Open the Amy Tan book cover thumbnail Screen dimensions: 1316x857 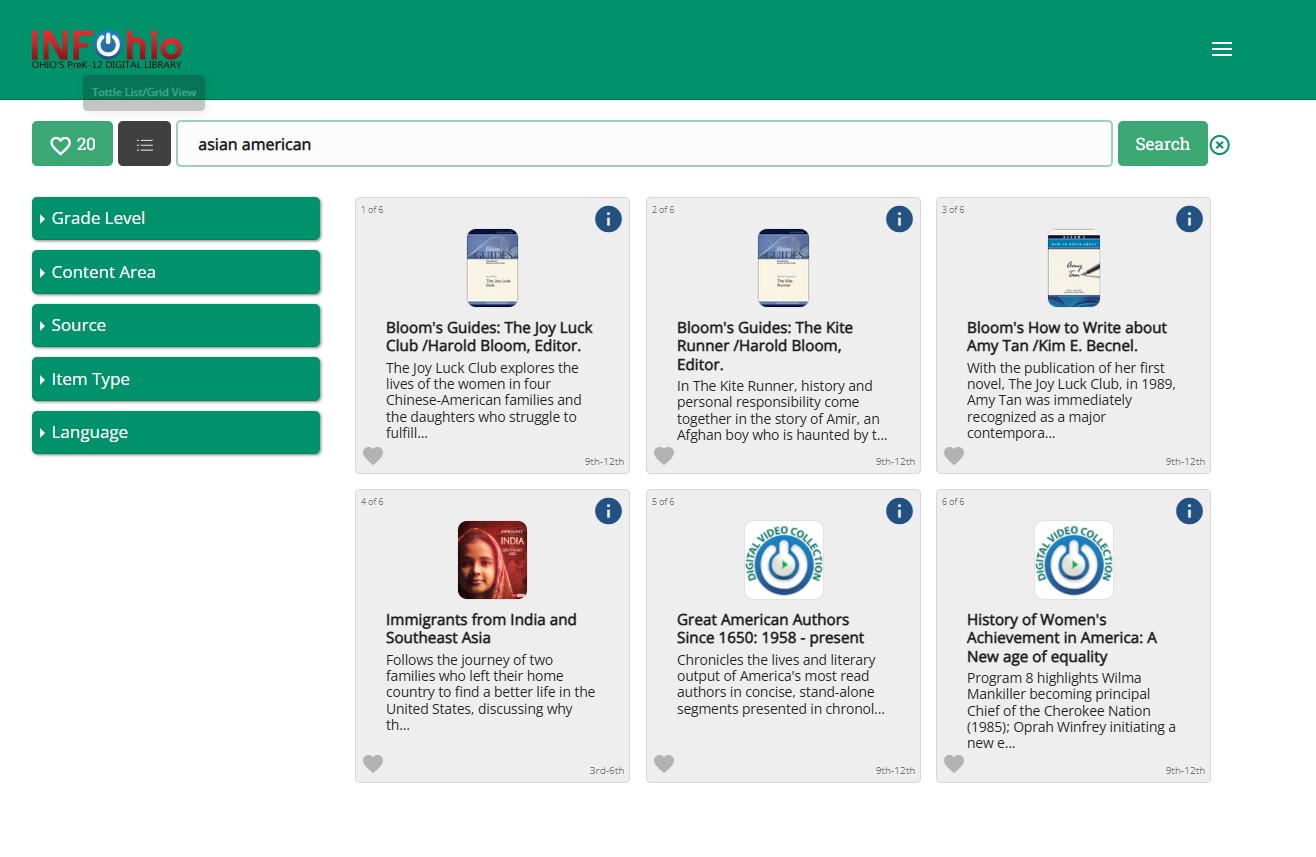tap(1074, 268)
